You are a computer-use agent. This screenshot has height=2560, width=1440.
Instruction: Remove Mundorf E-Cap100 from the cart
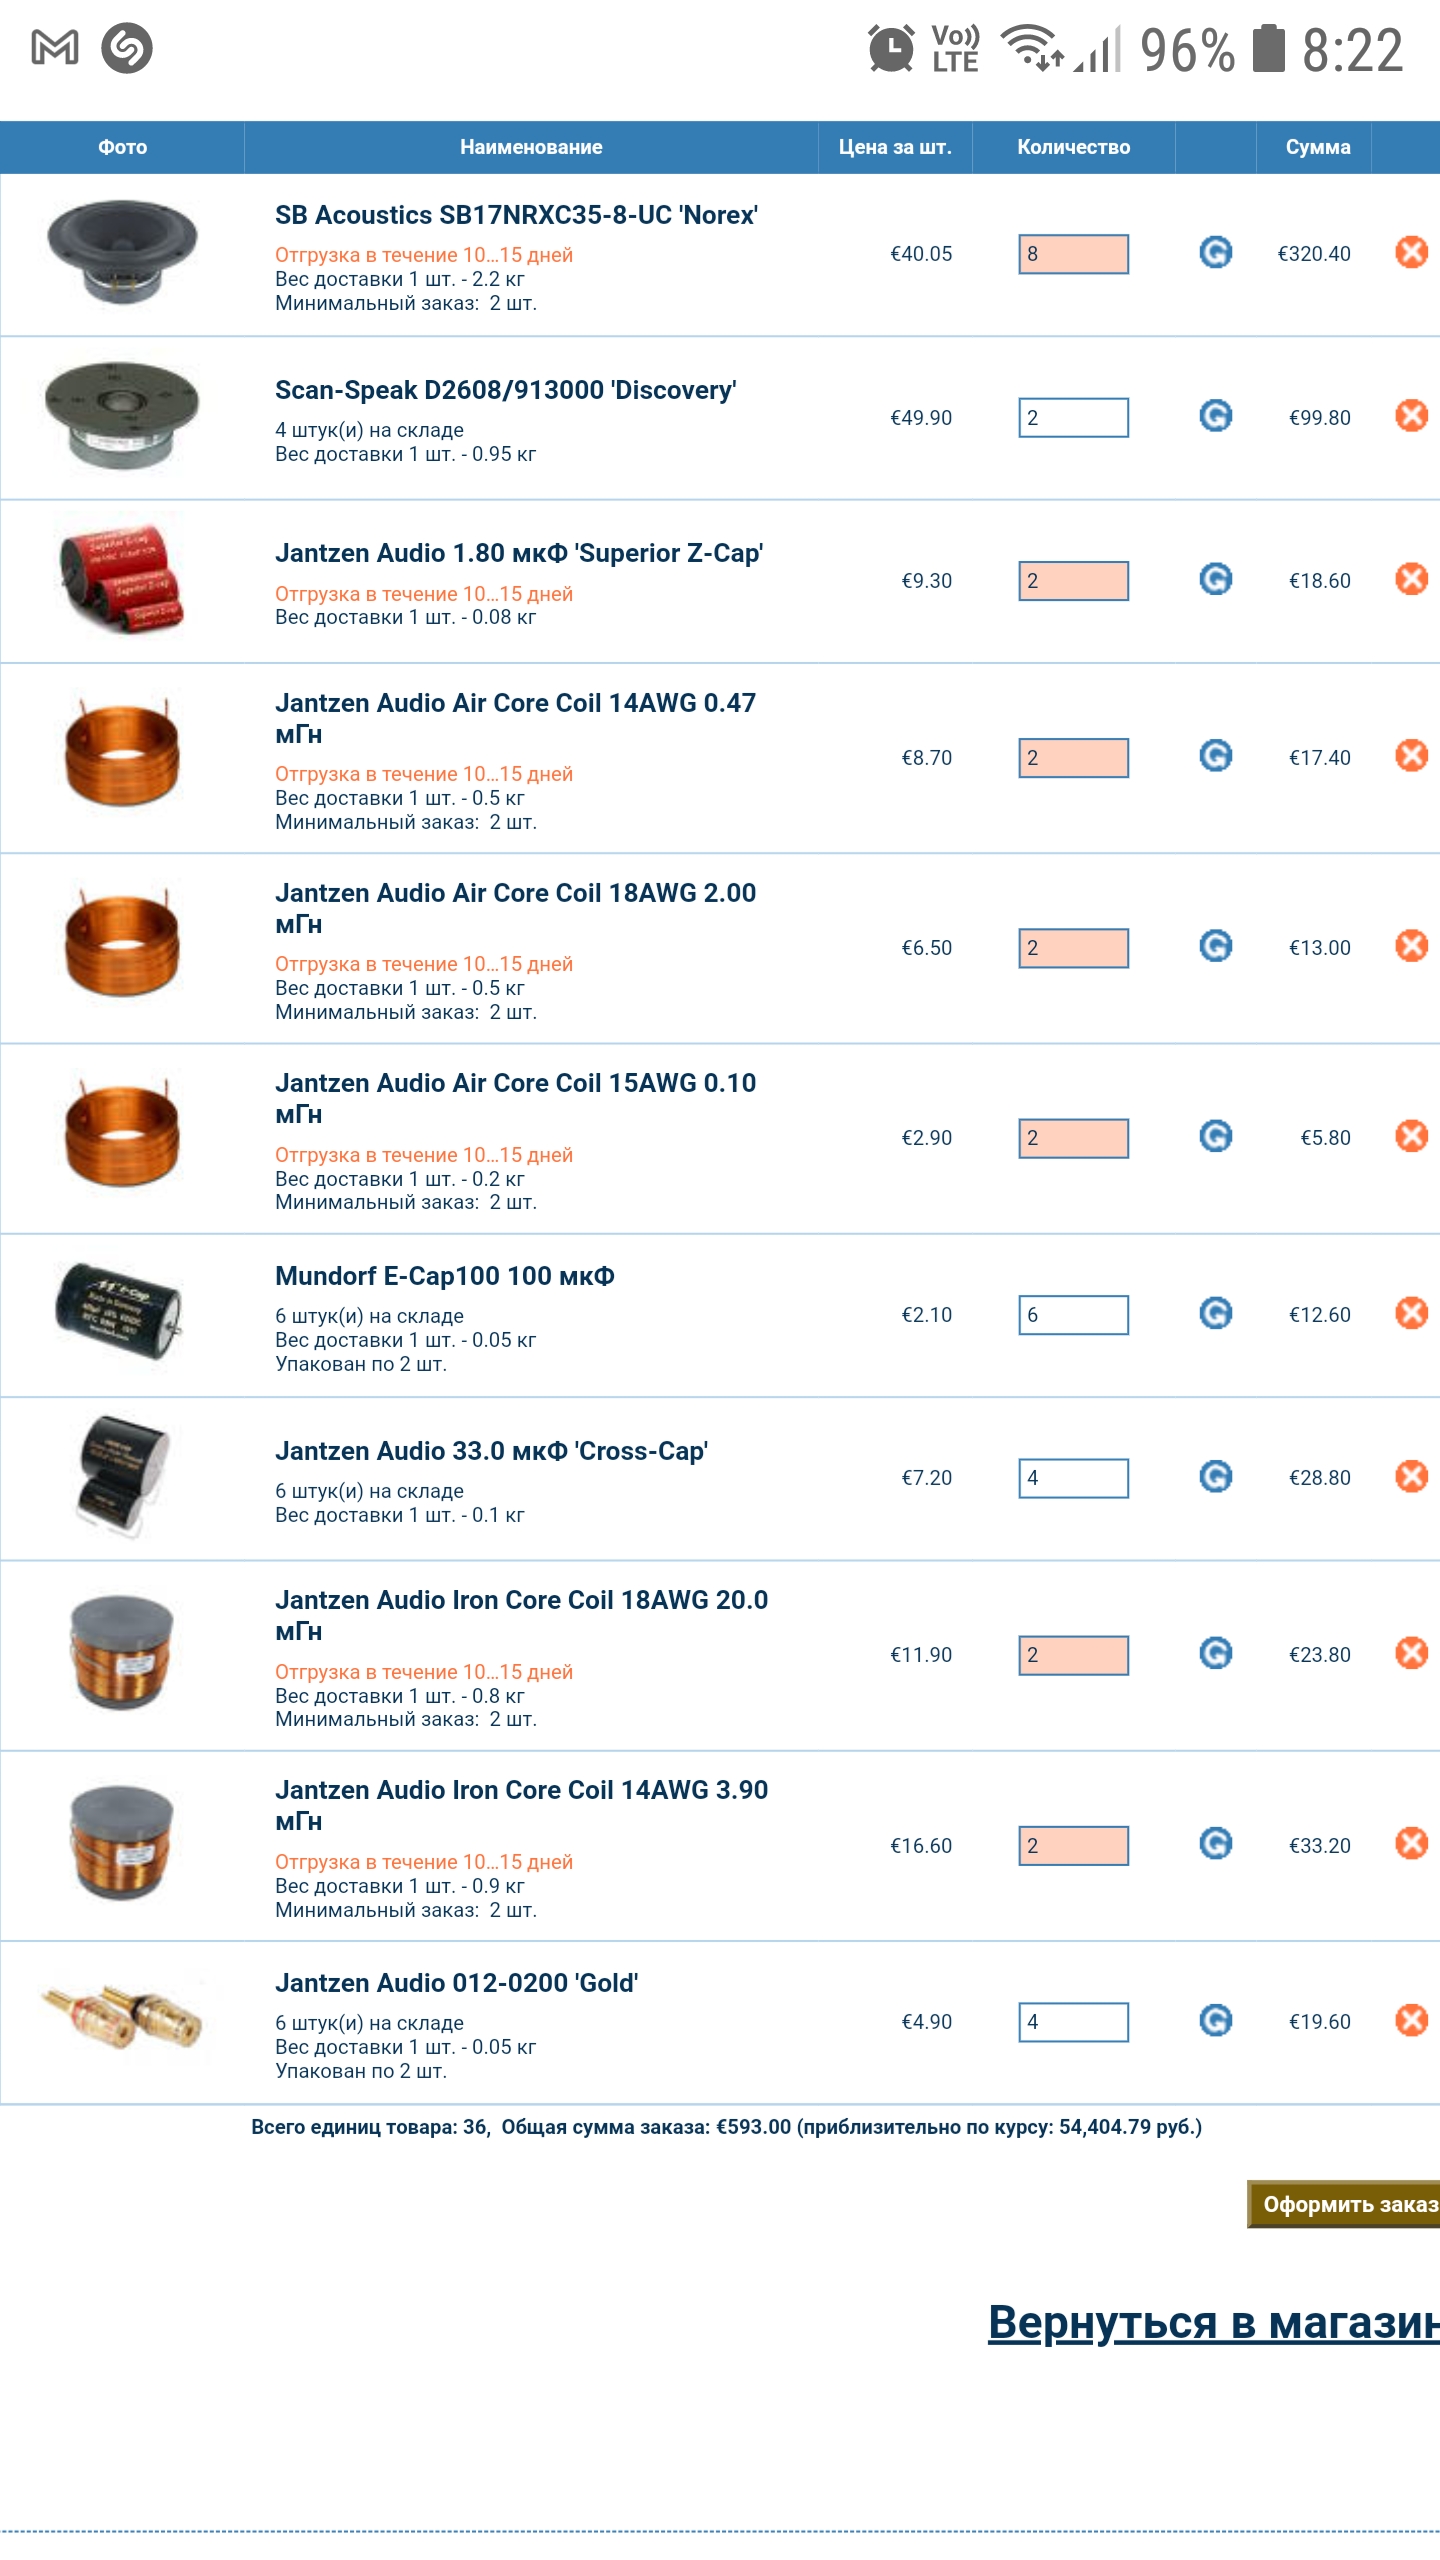[1411, 1313]
